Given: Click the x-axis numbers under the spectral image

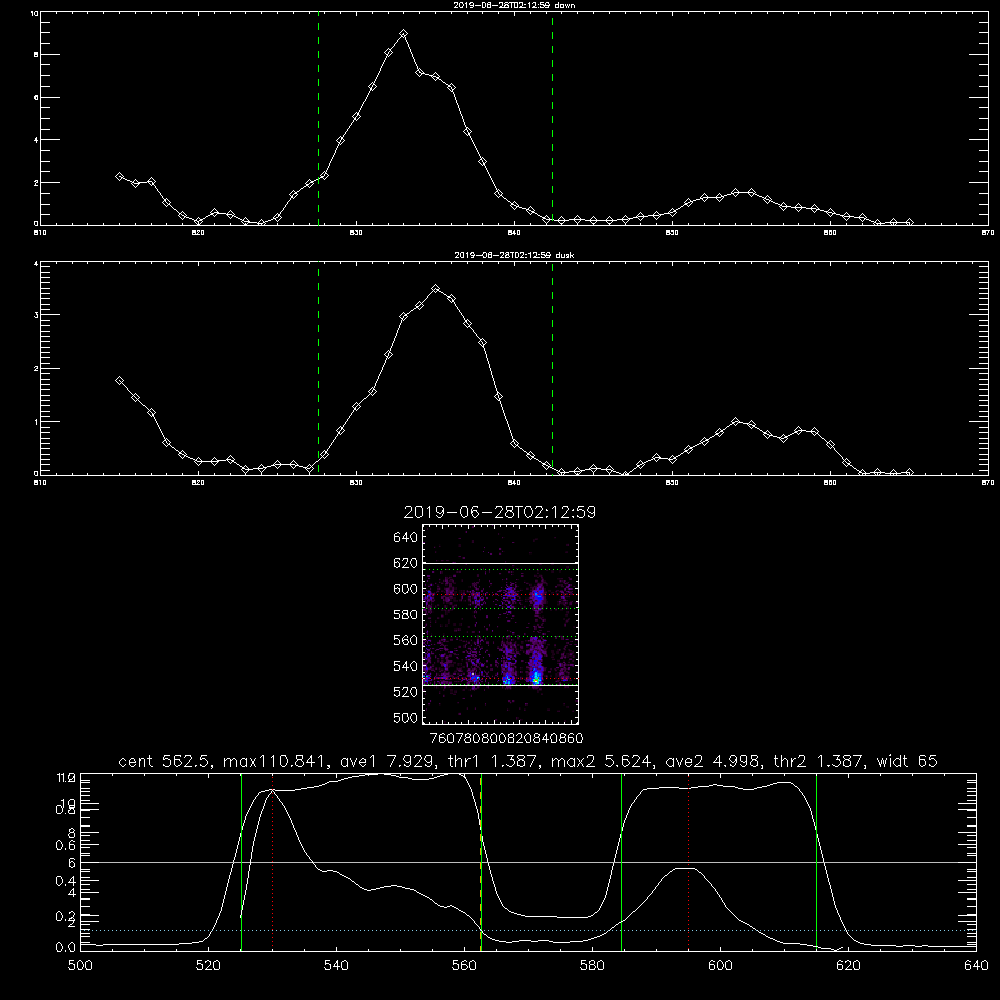Looking at the screenshot, I should 506,739.
